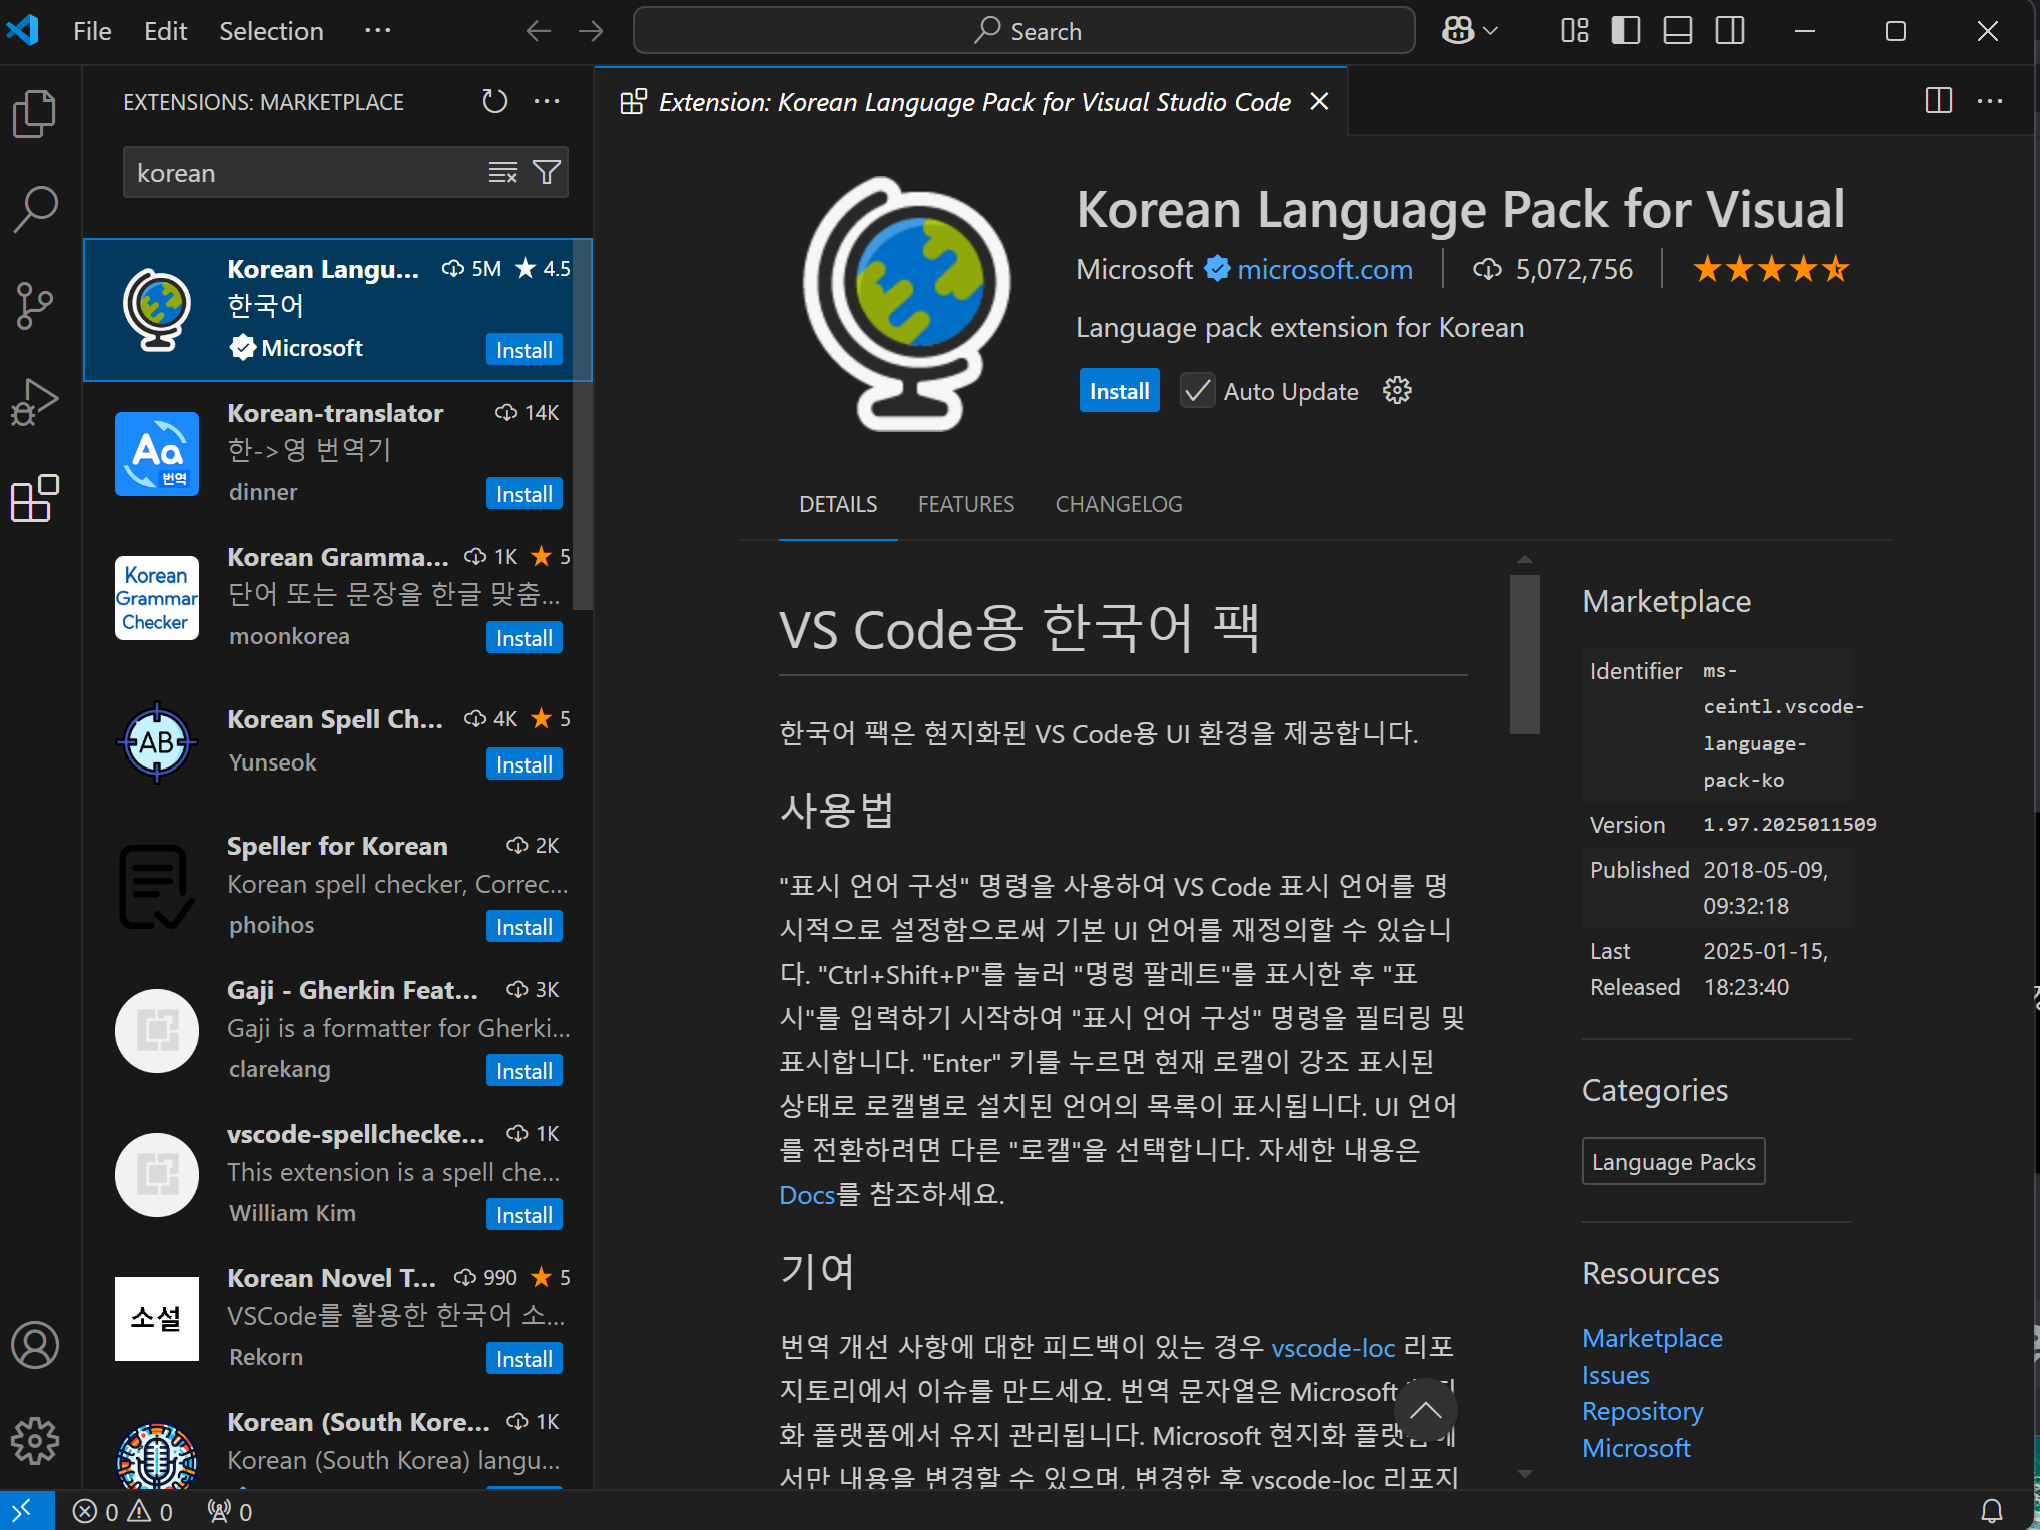Select the Language Packs category
This screenshot has height=1530, width=2040.
click(x=1673, y=1162)
